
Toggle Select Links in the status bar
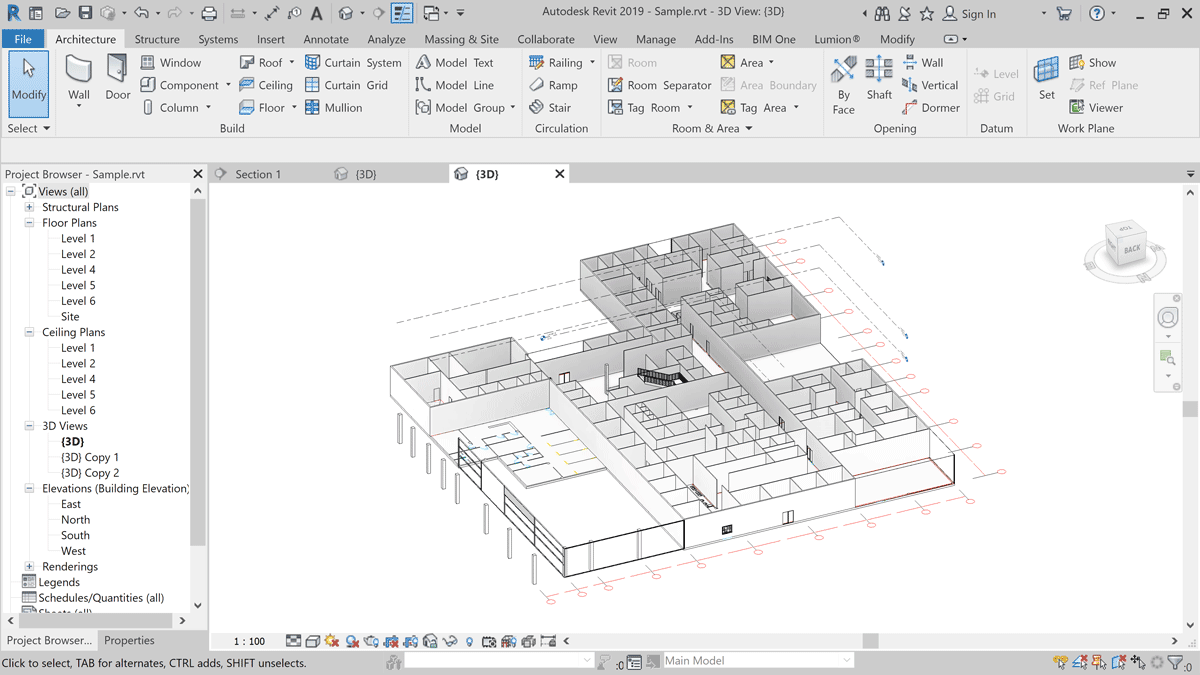[x=1062, y=662]
